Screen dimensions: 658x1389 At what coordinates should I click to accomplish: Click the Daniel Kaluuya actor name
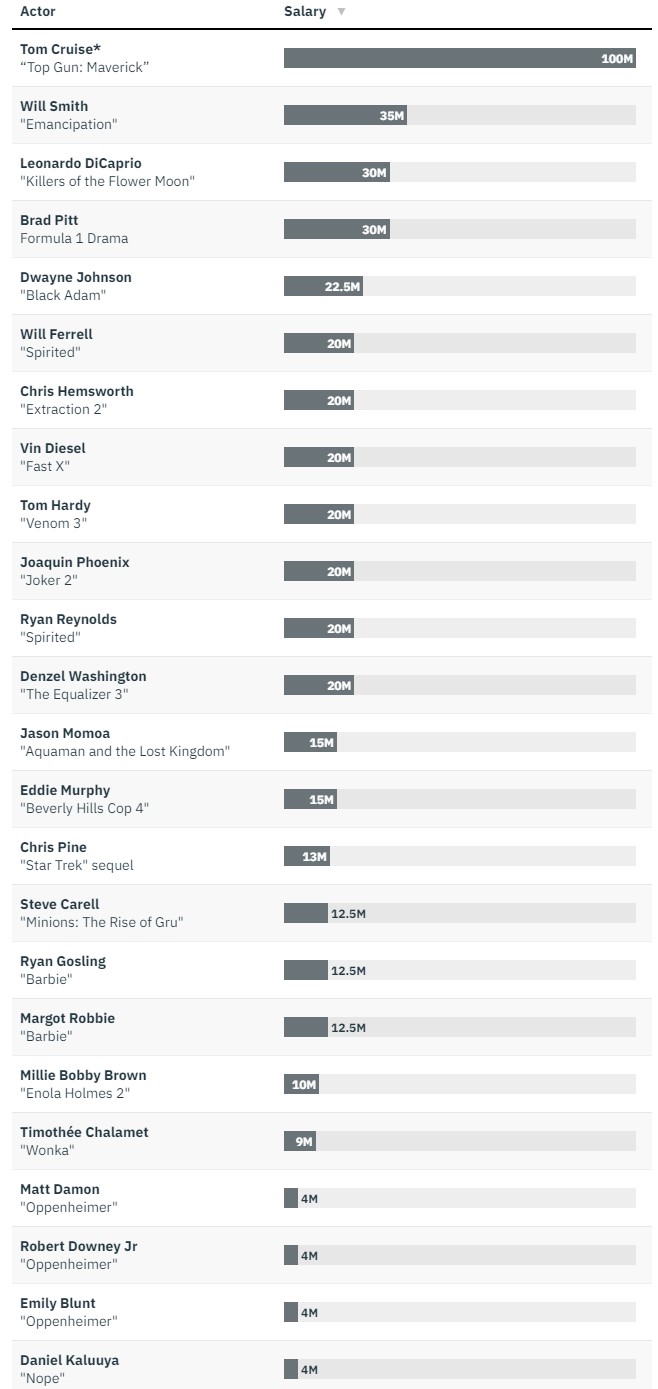point(69,1360)
